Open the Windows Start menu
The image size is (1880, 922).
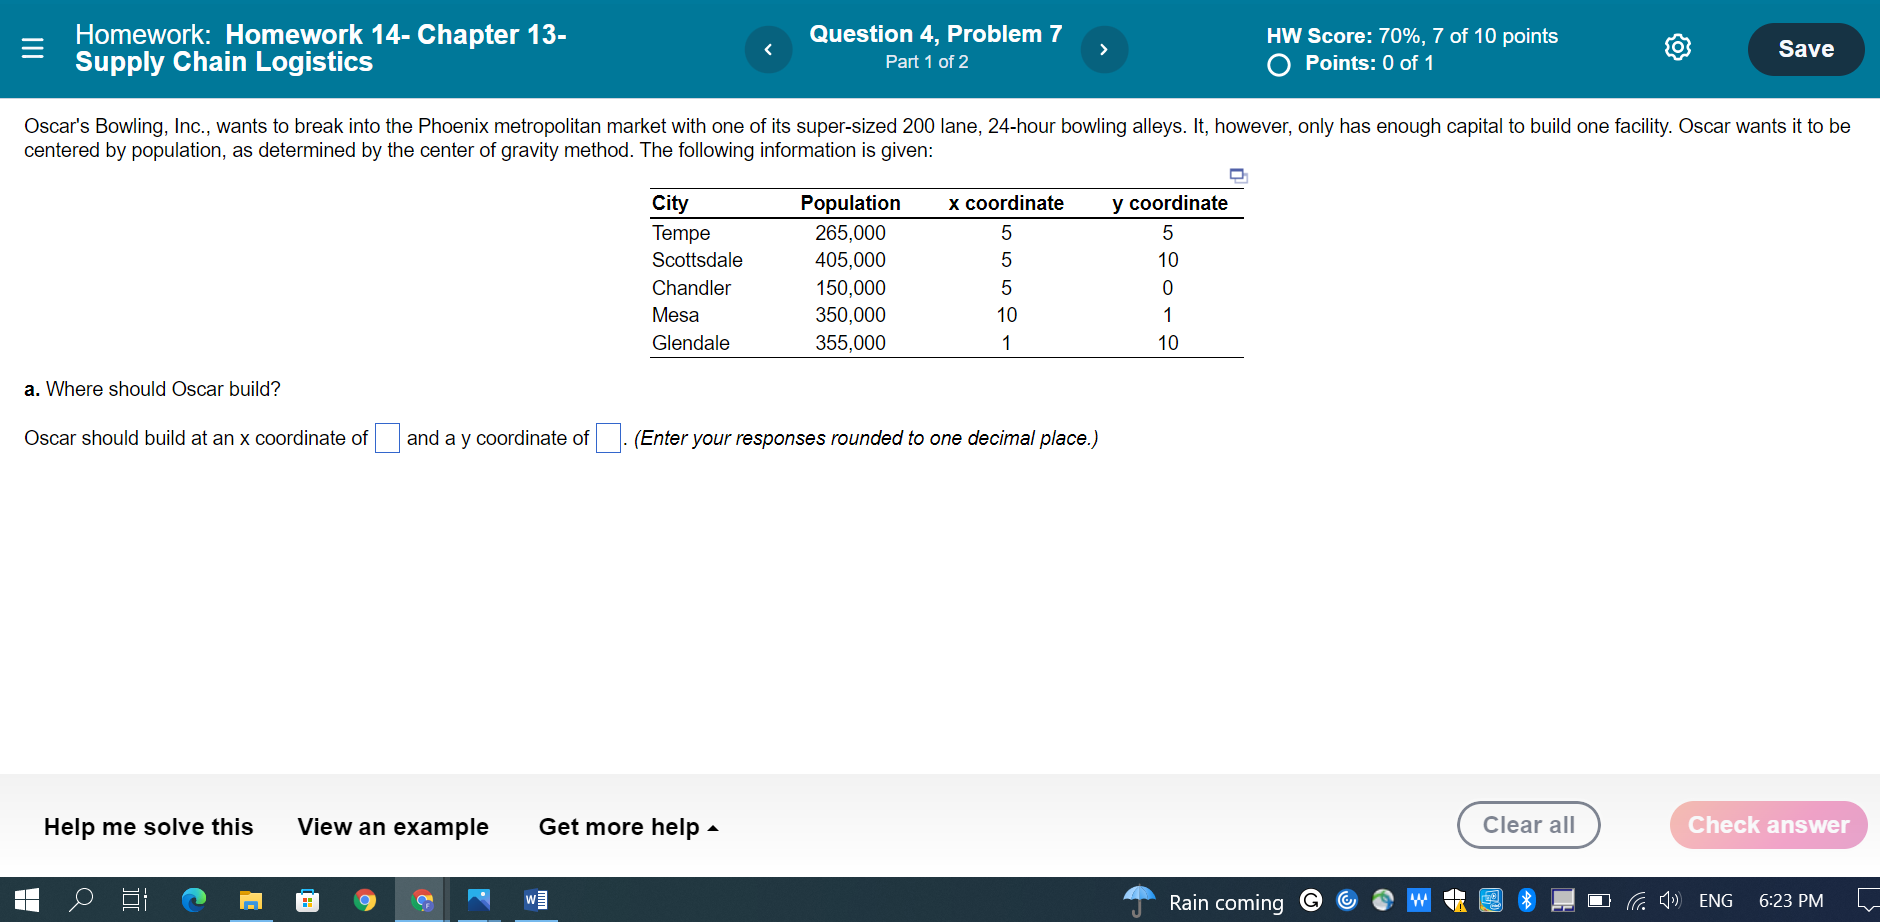pos(27,900)
